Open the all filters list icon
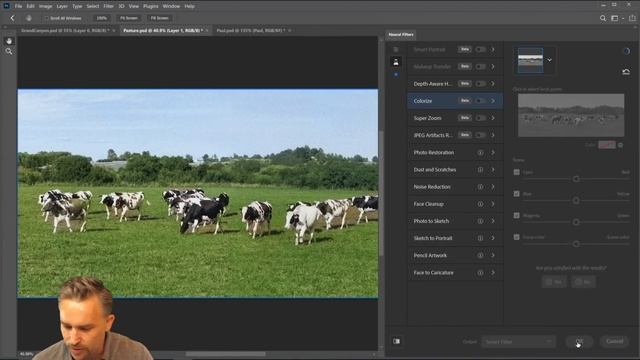 click(x=396, y=49)
